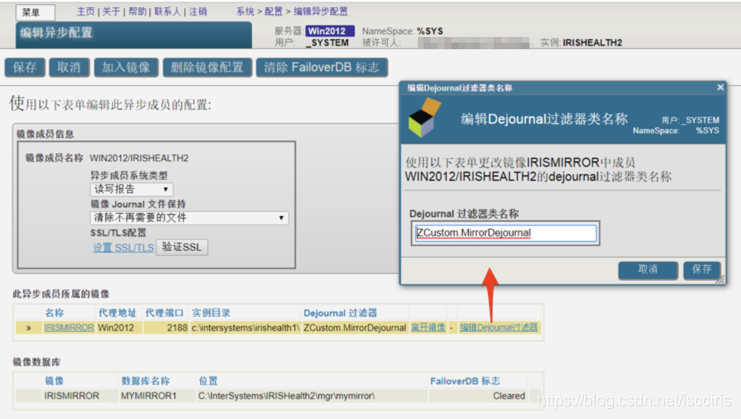Click the Win2012 server badge
This screenshot has width=741, height=419.
pyautogui.click(x=330, y=31)
